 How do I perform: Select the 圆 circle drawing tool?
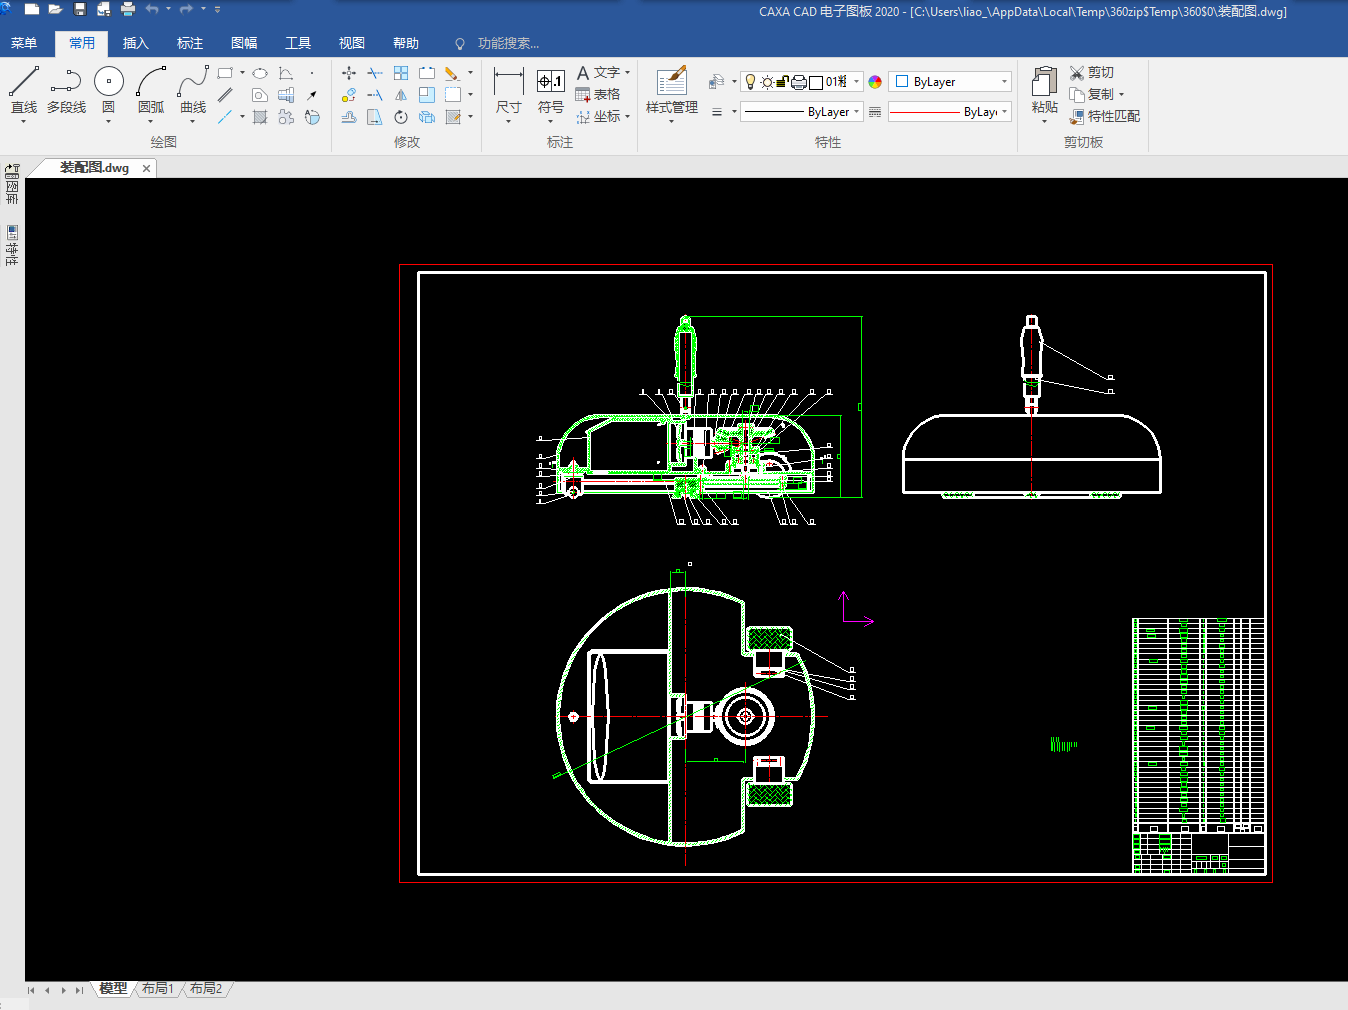[108, 82]
